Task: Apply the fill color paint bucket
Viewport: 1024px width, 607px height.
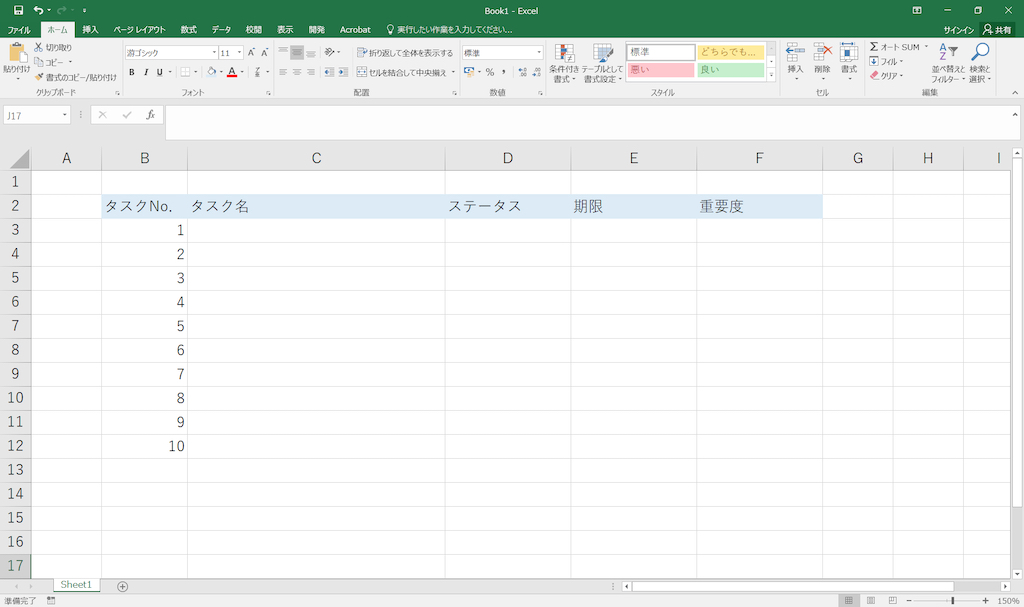Action: click(x=212, y=72)
